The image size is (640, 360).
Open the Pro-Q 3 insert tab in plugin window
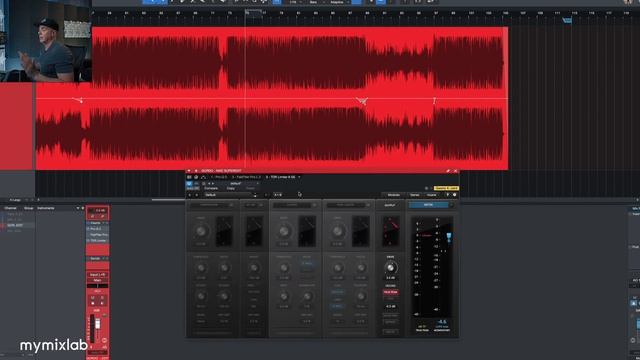click(219, 177)
